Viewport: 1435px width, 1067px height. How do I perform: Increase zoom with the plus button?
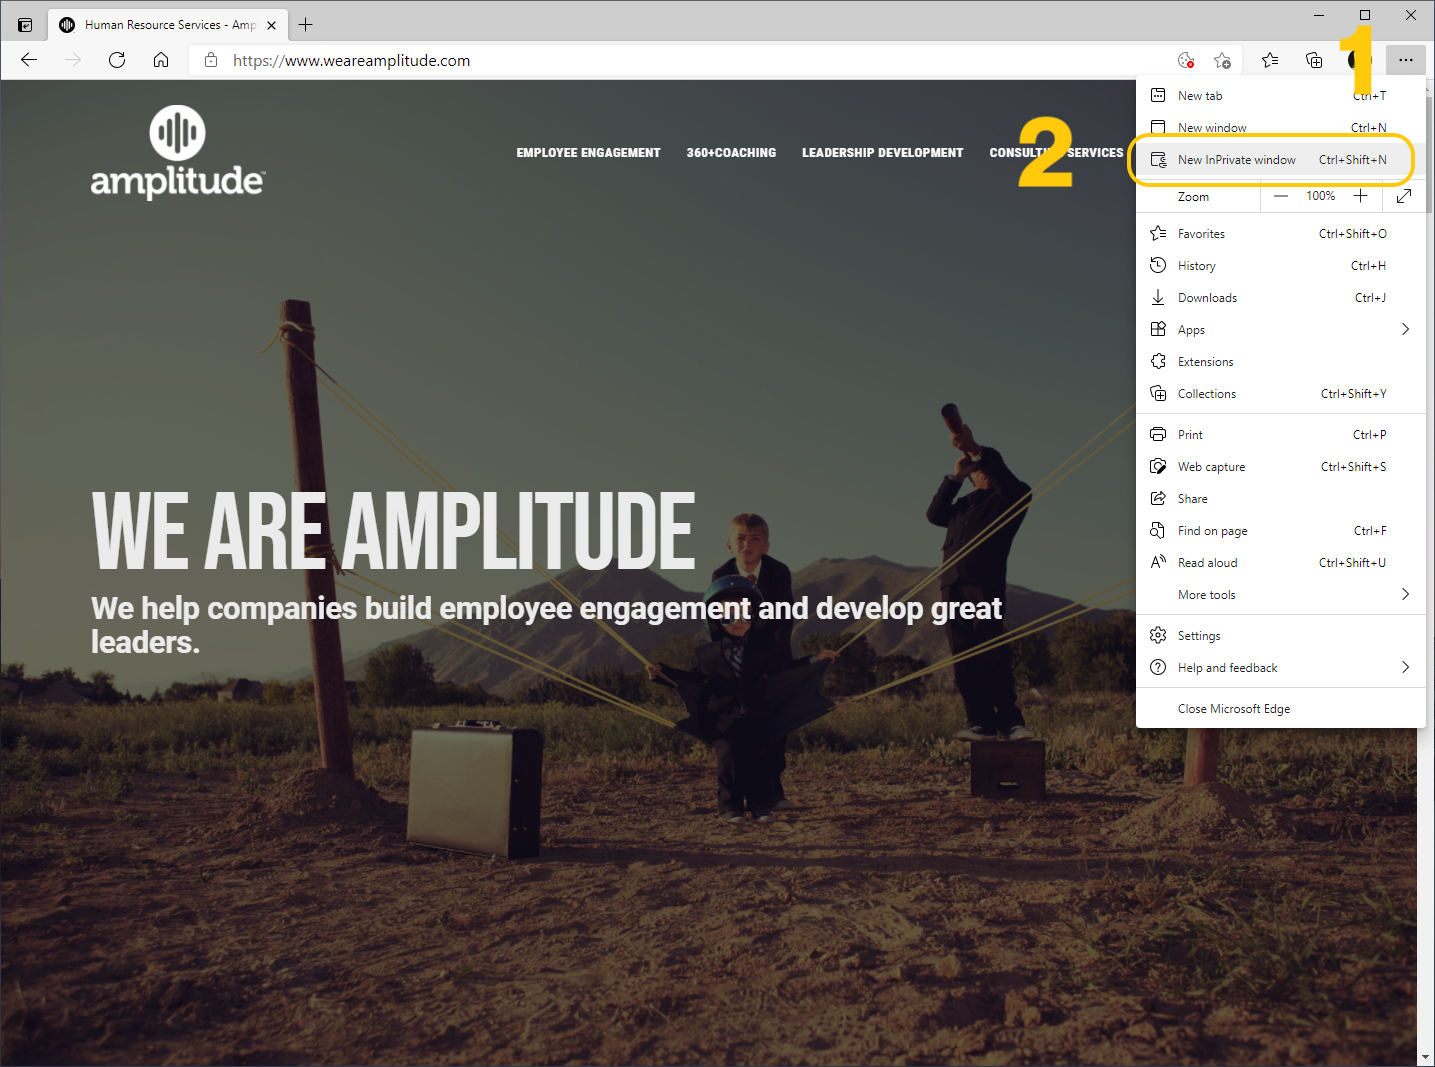(x=1360, y=196)
